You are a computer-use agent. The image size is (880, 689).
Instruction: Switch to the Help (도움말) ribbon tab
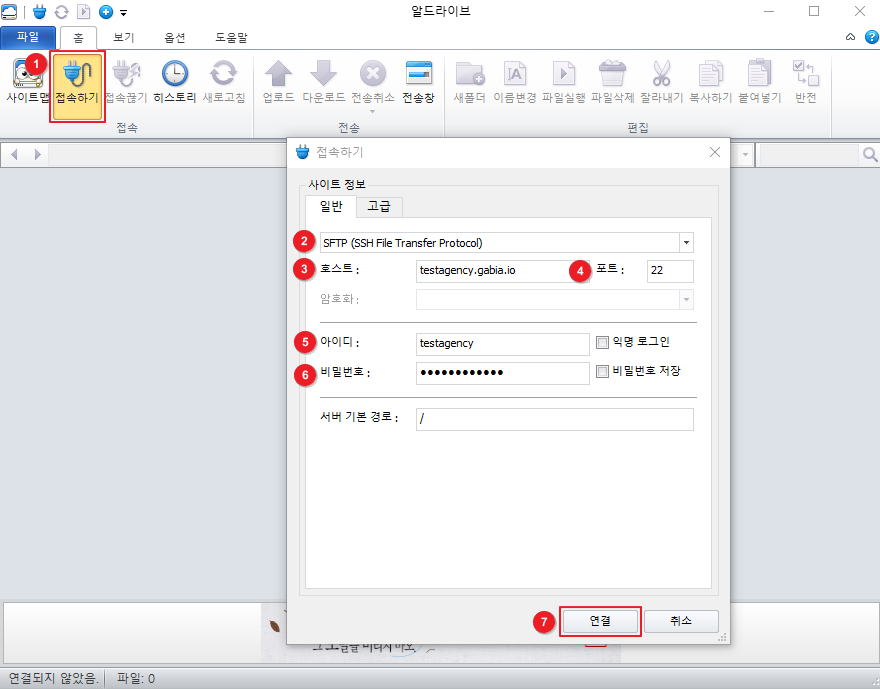(231, 38)
